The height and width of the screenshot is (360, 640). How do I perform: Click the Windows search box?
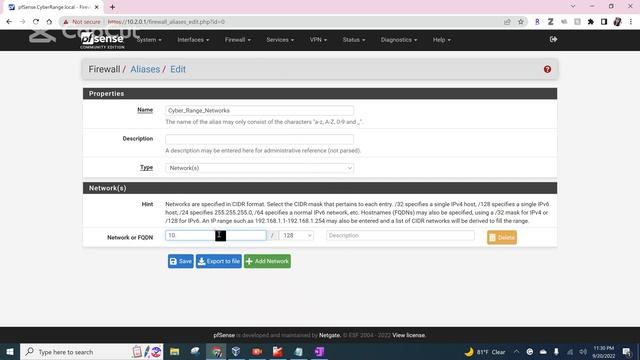[x=92, y=352]
